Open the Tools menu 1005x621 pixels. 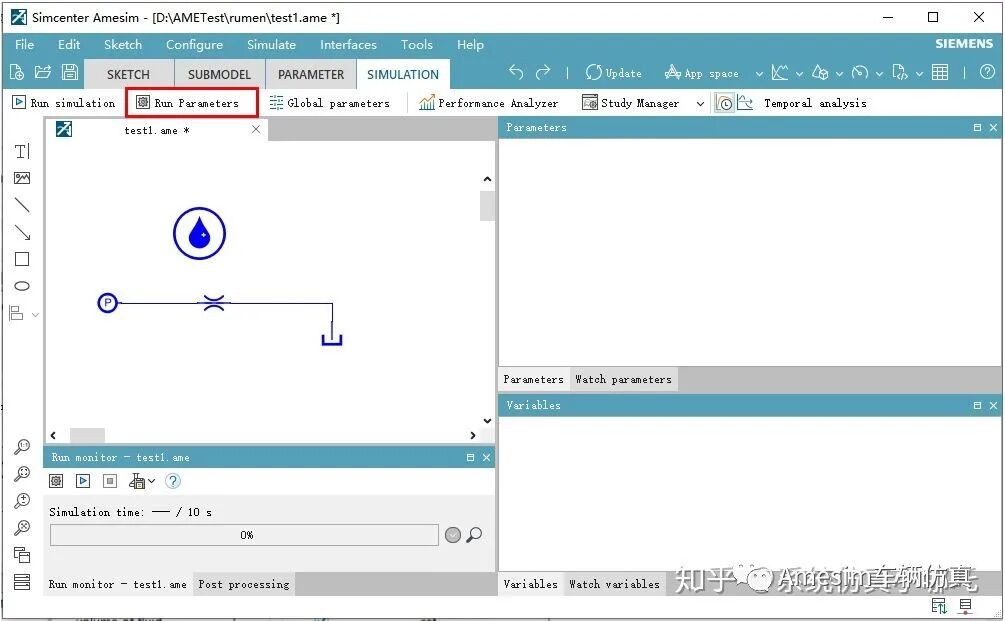coord(416,44)
